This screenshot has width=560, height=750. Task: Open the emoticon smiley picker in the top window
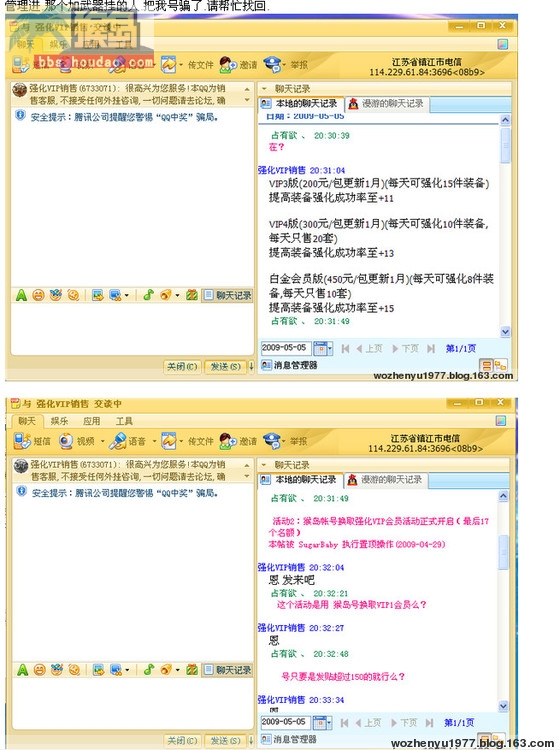[38, 295]
